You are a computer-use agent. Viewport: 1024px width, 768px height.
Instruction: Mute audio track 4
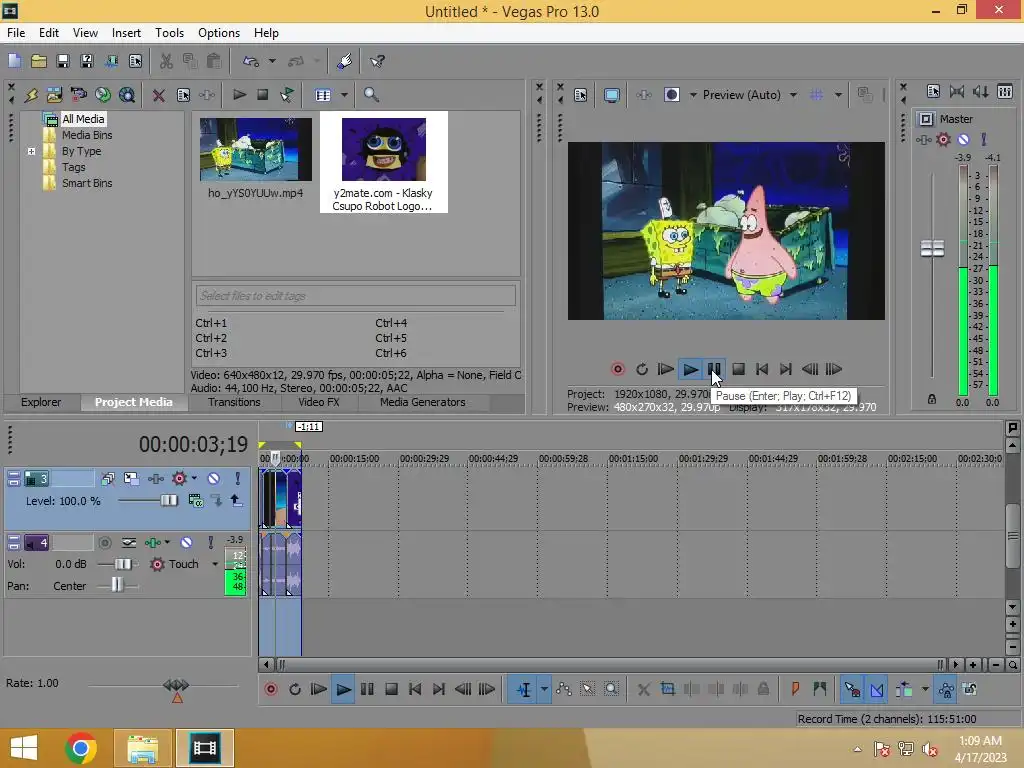pos(186,542)
